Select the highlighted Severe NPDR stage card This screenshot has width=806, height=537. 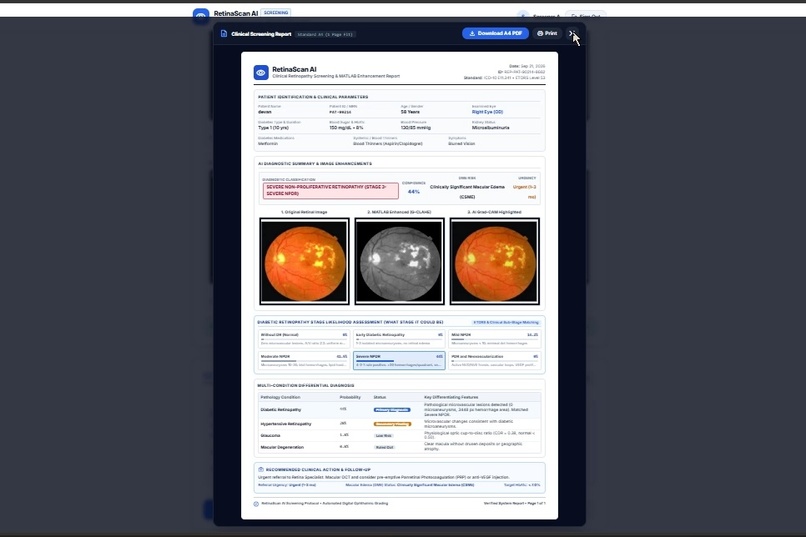[399, 360]
